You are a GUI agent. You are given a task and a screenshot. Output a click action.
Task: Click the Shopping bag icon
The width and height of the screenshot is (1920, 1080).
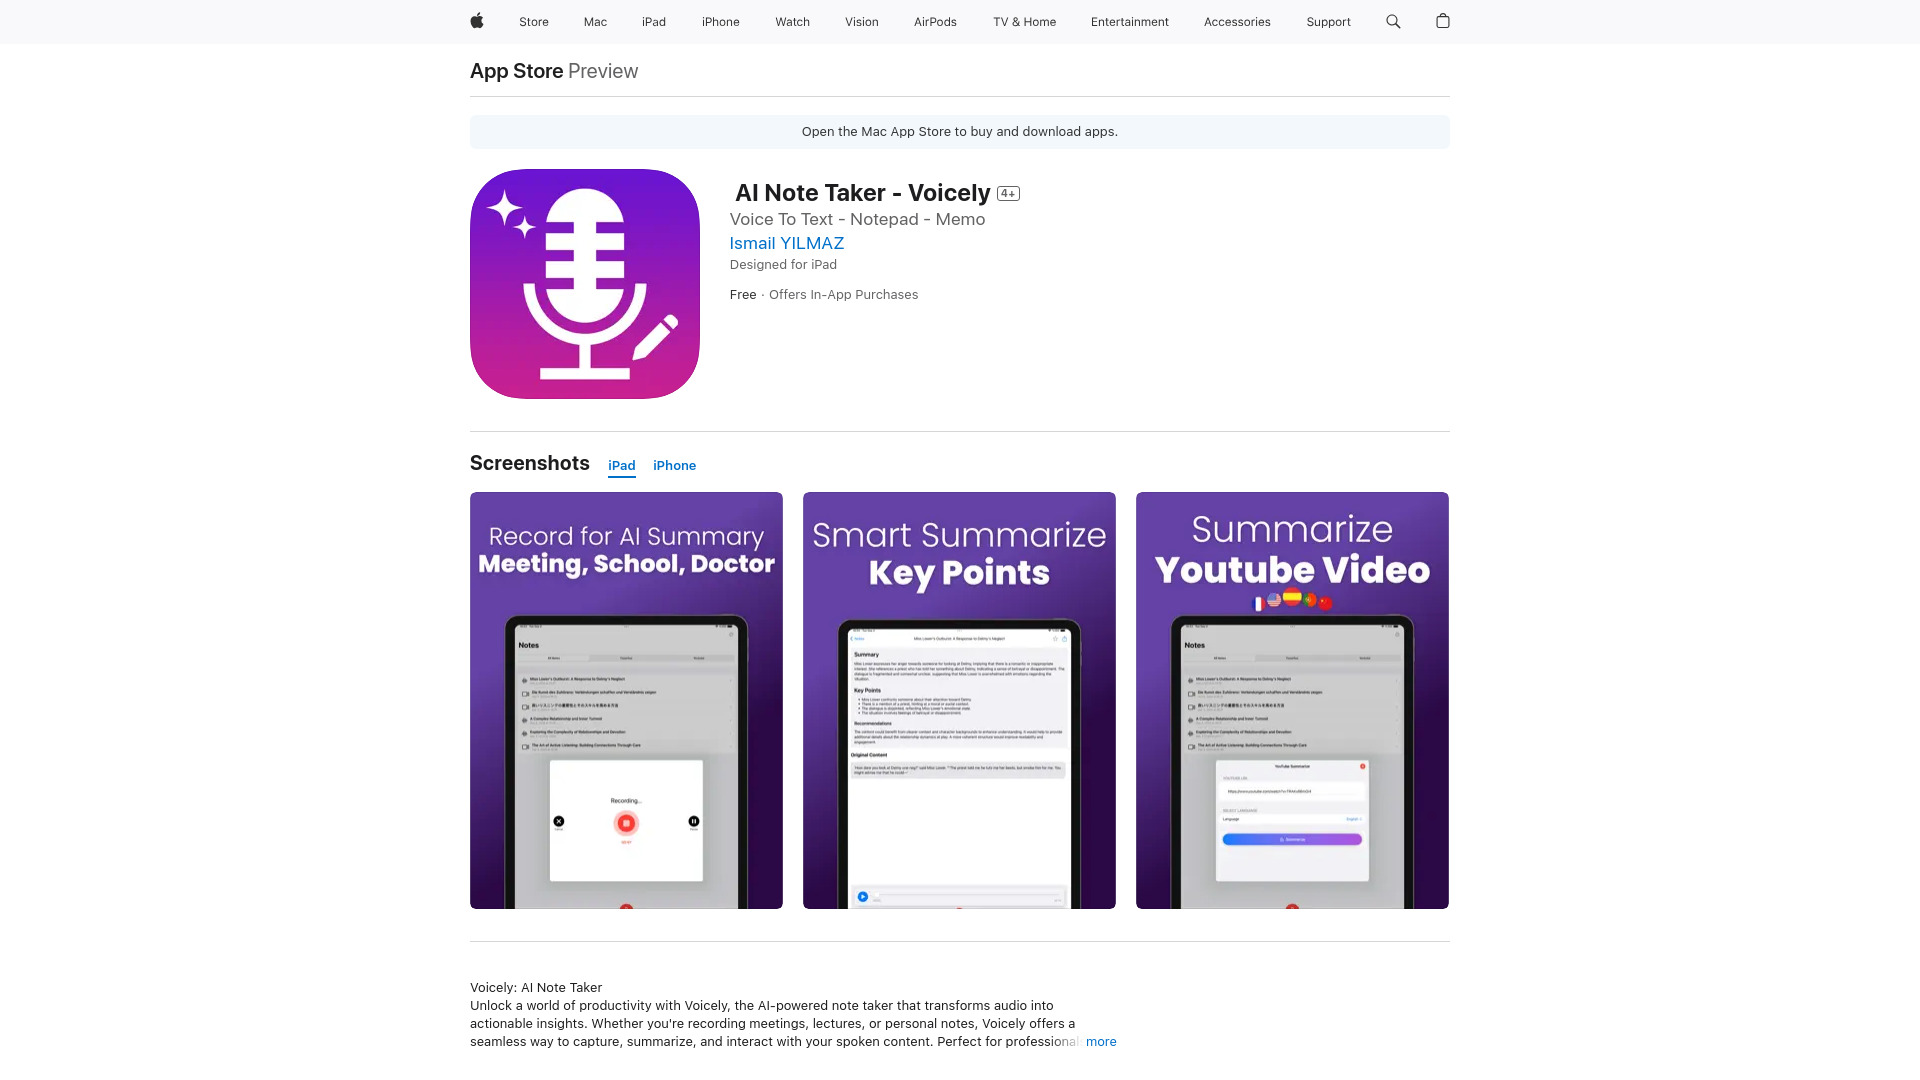1443,21
